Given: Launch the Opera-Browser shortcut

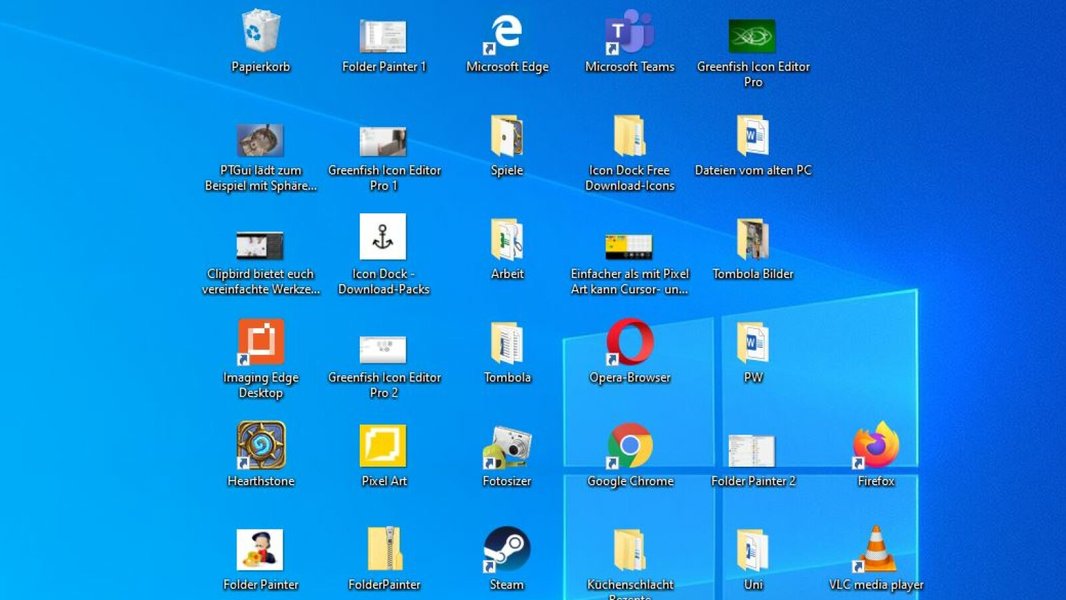Looking at the screenshot, I should [630, 342].
